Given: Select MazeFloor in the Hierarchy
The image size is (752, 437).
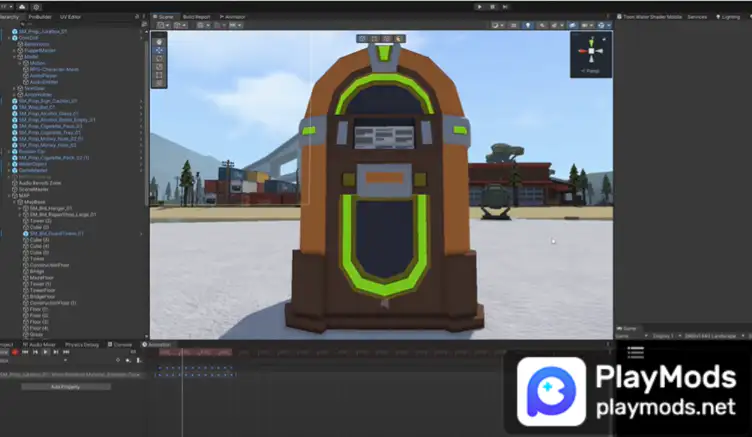Looking at the screenshot, I should point(42,277).
